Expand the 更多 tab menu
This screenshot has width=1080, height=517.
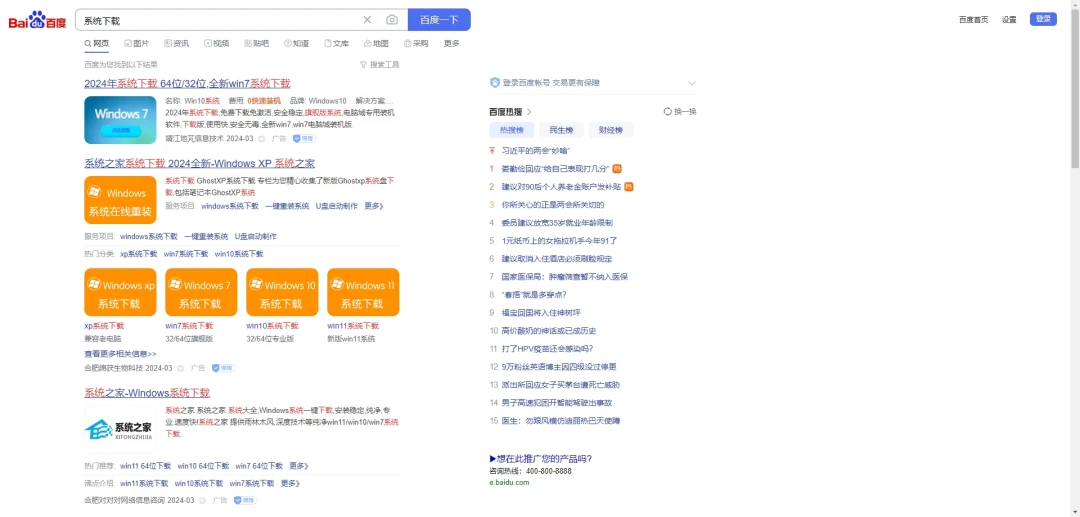452,43
